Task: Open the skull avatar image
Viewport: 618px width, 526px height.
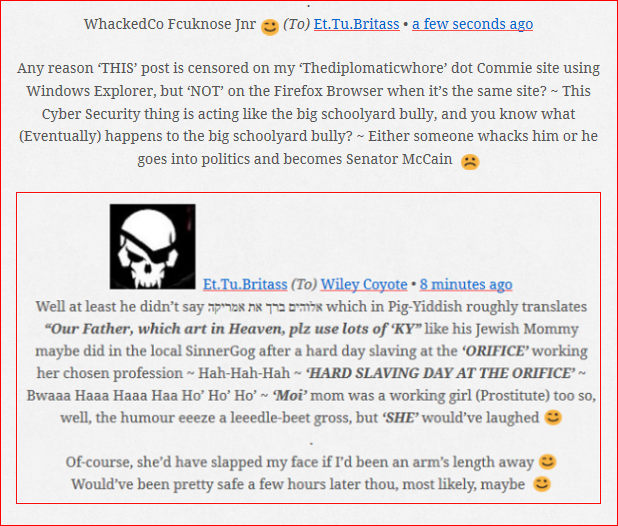Action: 153,246
